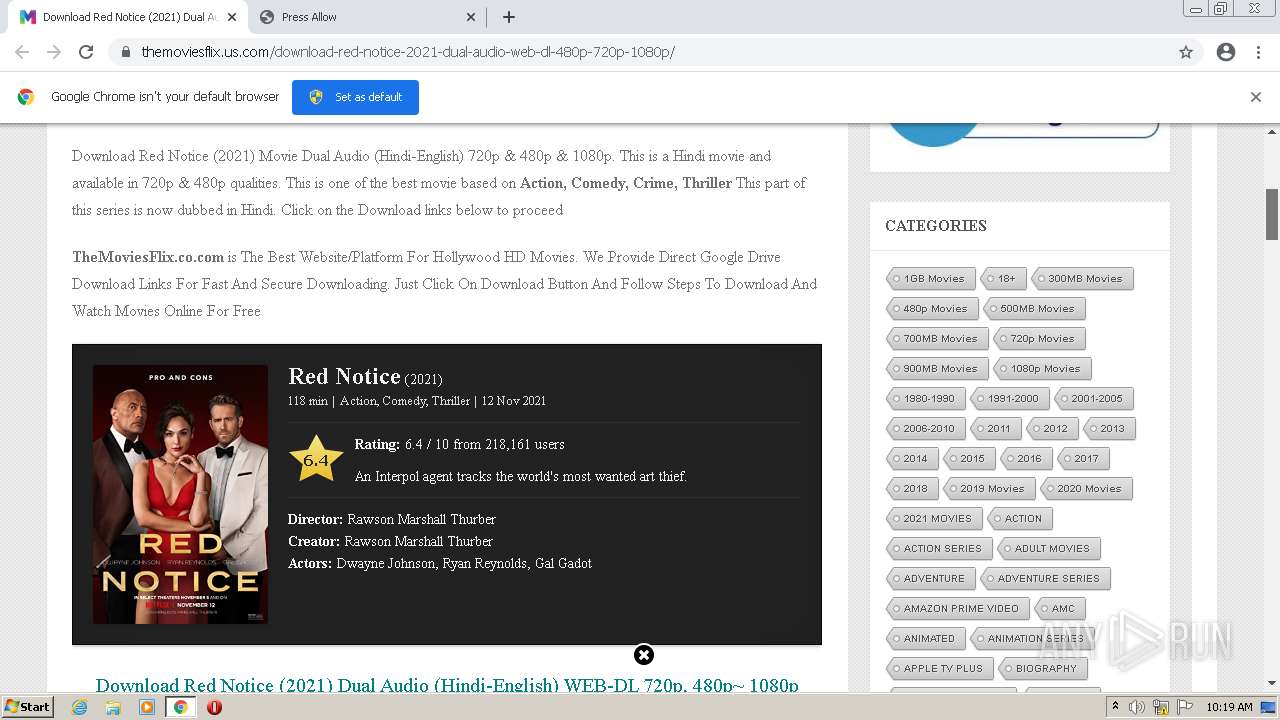The width and height of the screenshot is (1280, 720).
Task: Open the Windows Start menu
Action: click(27, 707)
